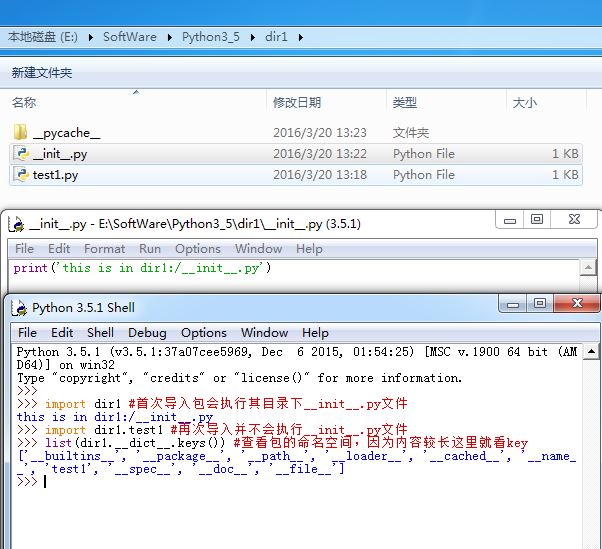This screenshot has height=549, width=602.
Task: Go to Python3_5 folder in the breadcrumb
Action: tap(211, 37)
